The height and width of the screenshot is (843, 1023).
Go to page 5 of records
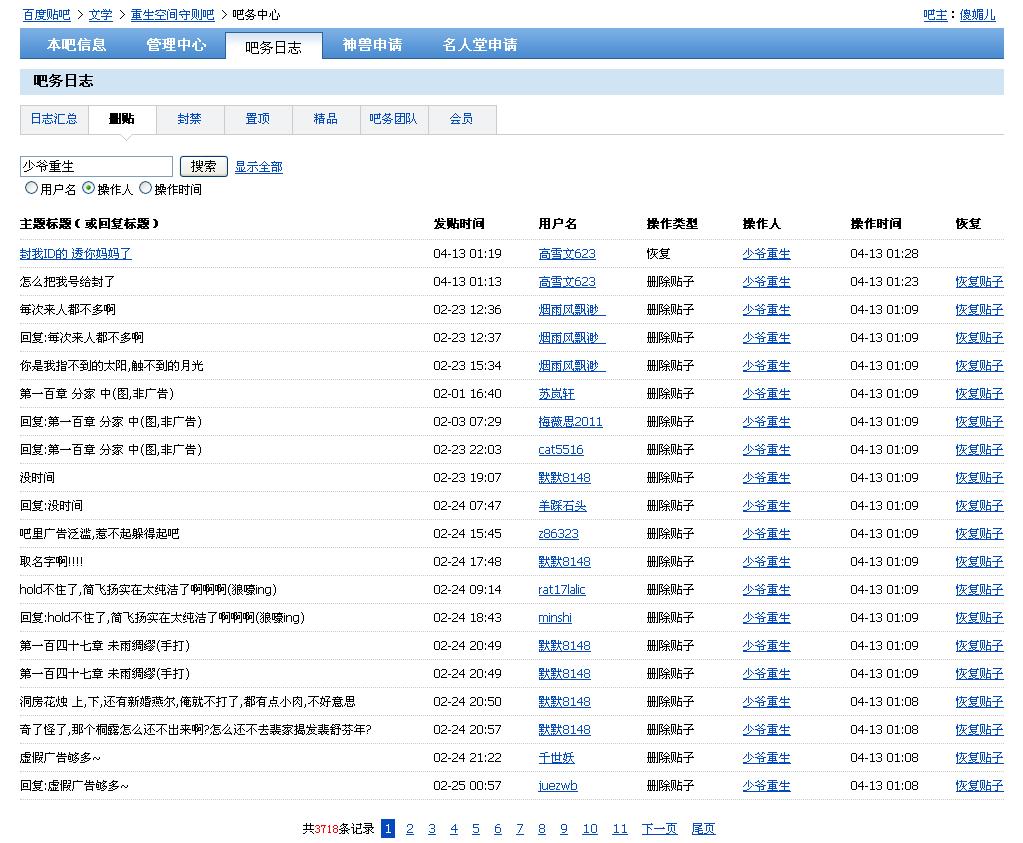476,829
